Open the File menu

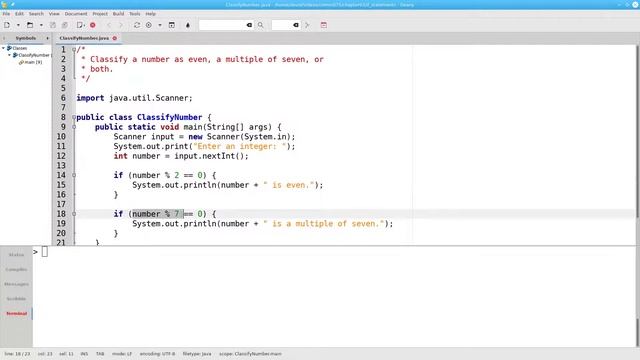pyautogui.click(x=6, y=14)
